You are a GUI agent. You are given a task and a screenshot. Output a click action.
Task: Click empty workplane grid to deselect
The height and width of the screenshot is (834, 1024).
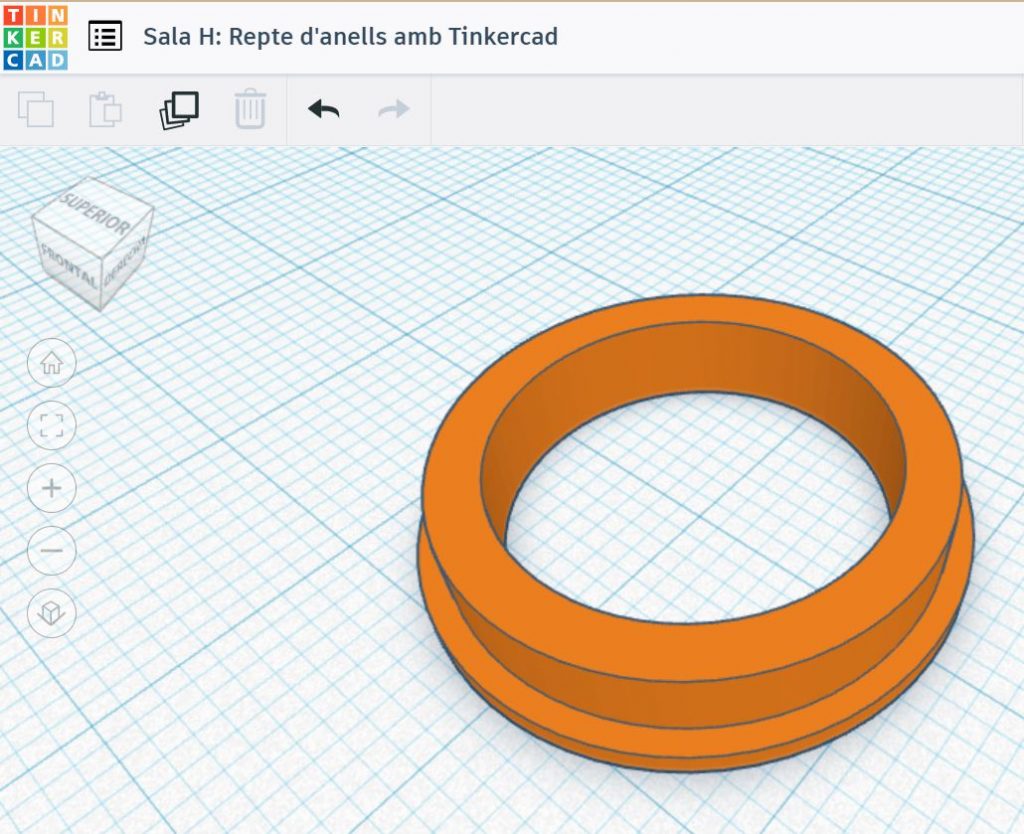click(250, 700)
